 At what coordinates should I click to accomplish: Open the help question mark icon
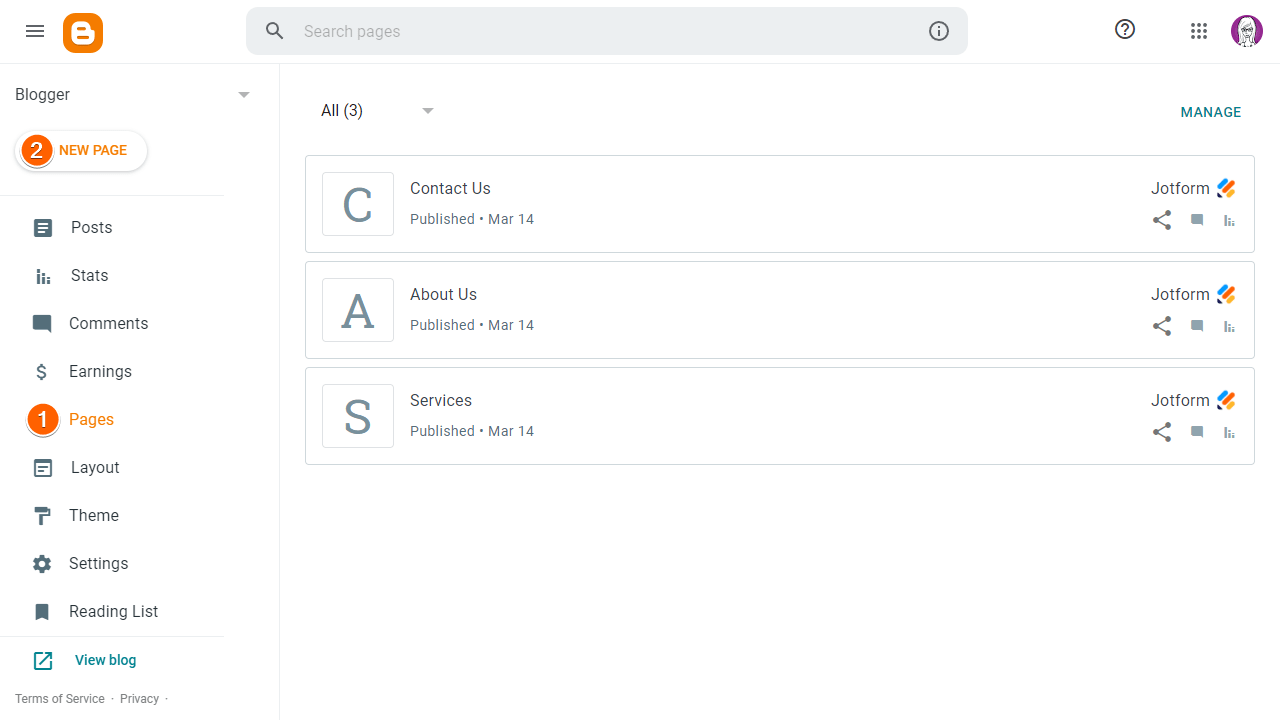1125,30
